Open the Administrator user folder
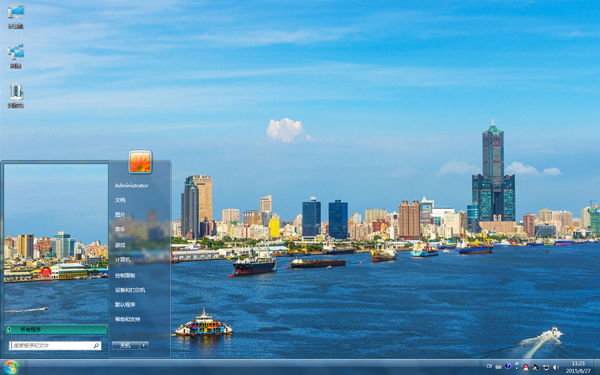 tap(131, 186)
